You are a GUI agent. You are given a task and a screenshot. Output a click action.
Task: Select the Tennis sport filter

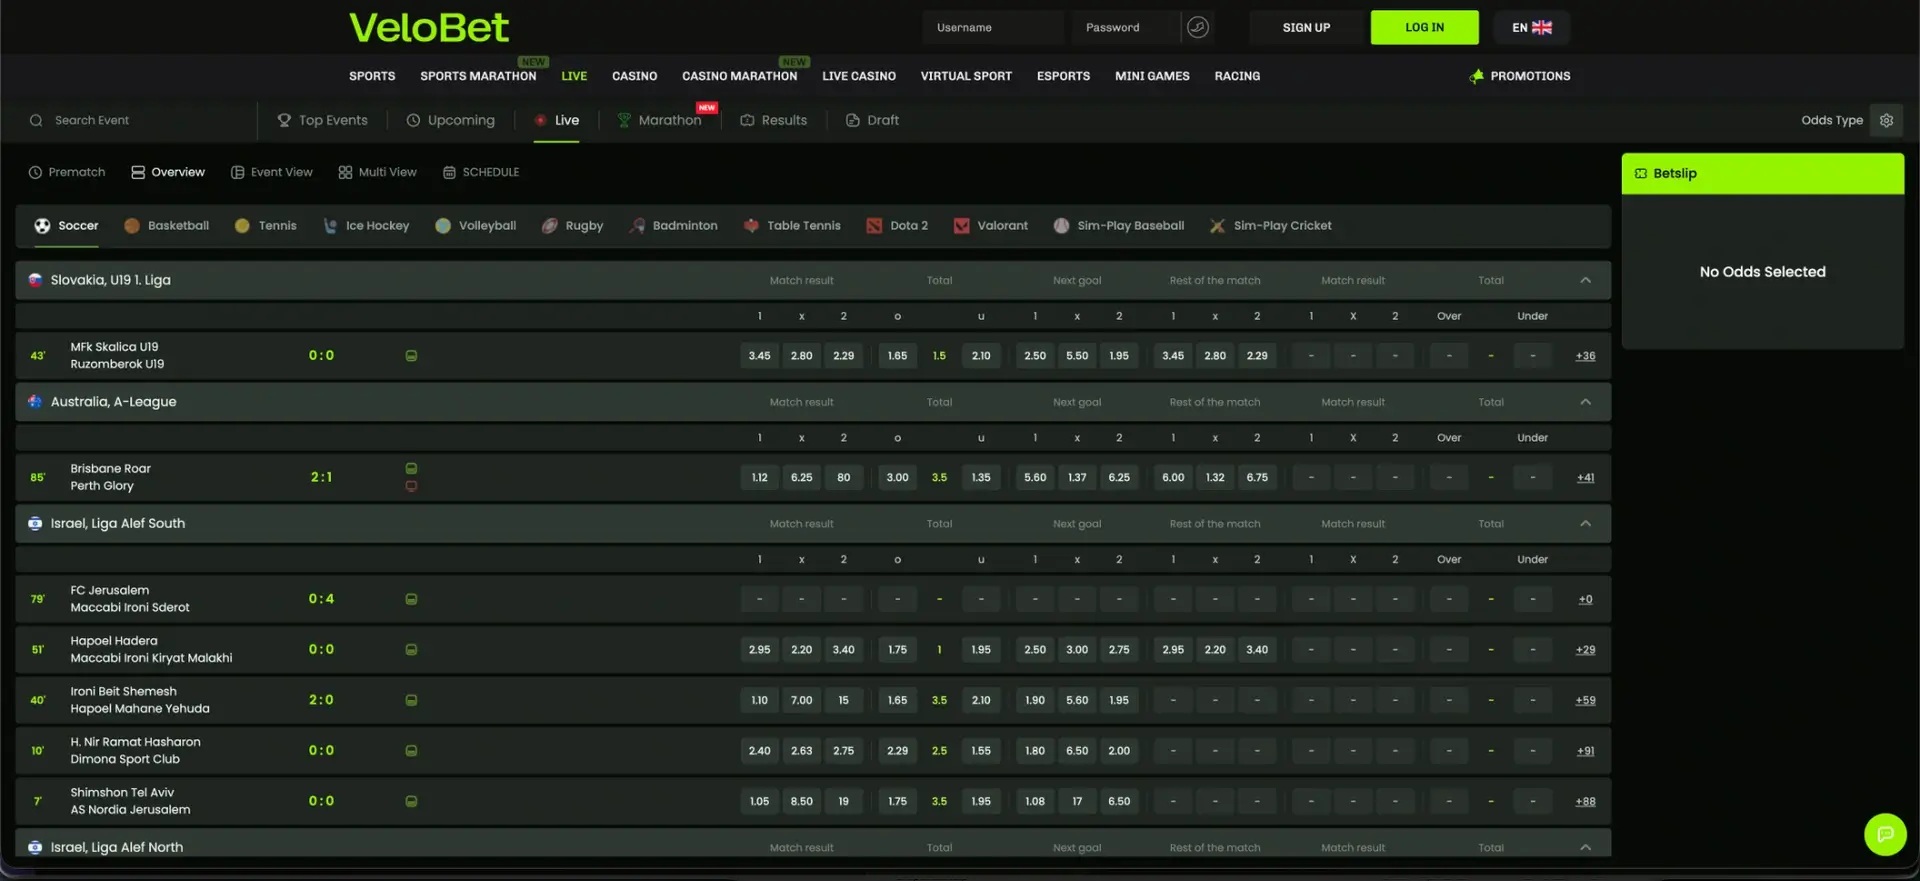(x=266, y=226)
